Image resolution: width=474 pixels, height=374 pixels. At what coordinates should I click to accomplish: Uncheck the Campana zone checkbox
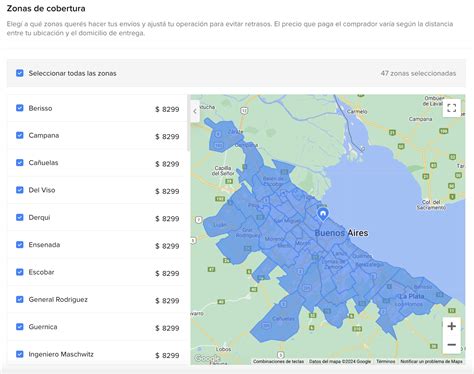click(x=20, y=135)
